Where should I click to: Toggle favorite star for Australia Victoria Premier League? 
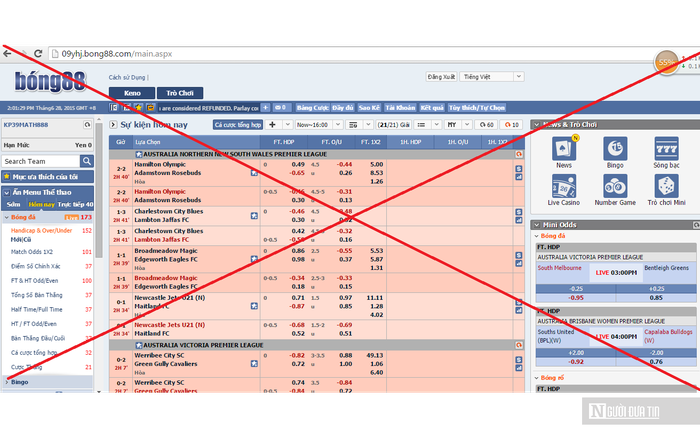pos(139,346)
